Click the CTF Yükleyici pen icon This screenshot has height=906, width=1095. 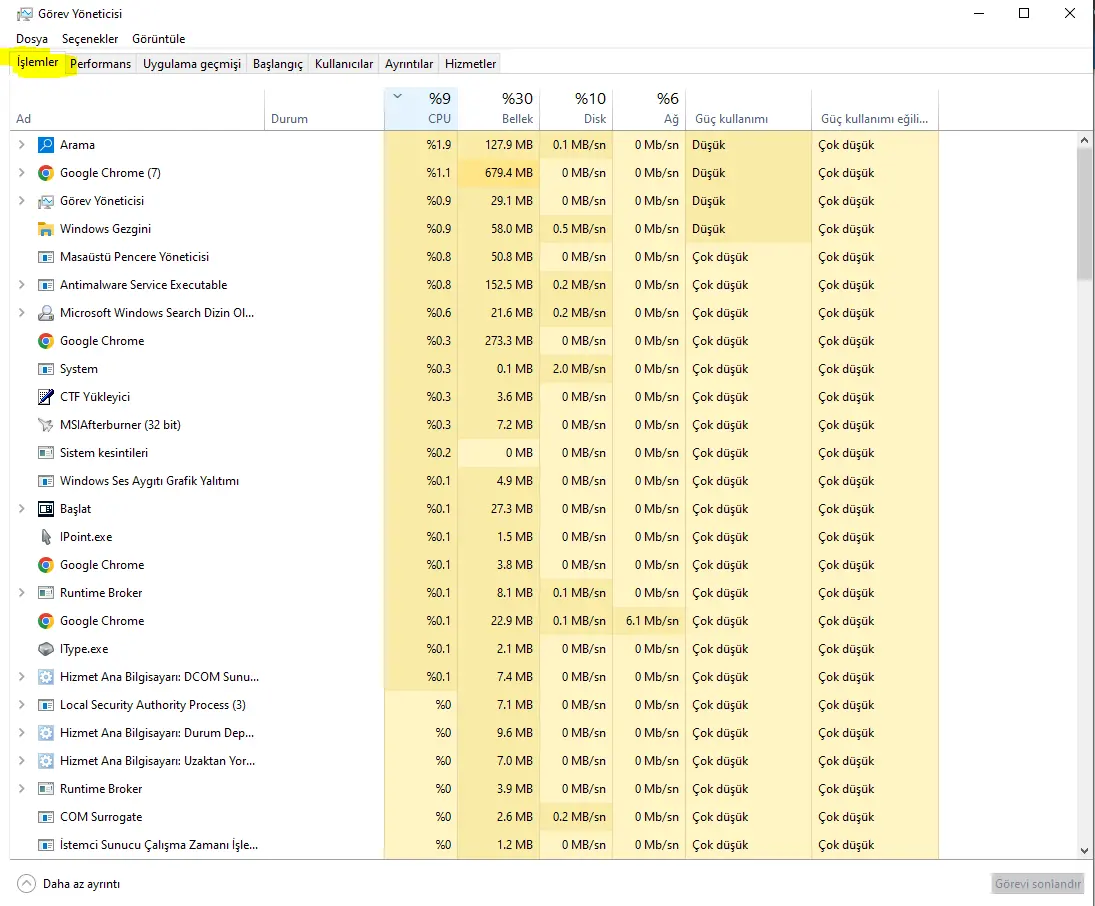pyautogui.click(x=45, y=397)
